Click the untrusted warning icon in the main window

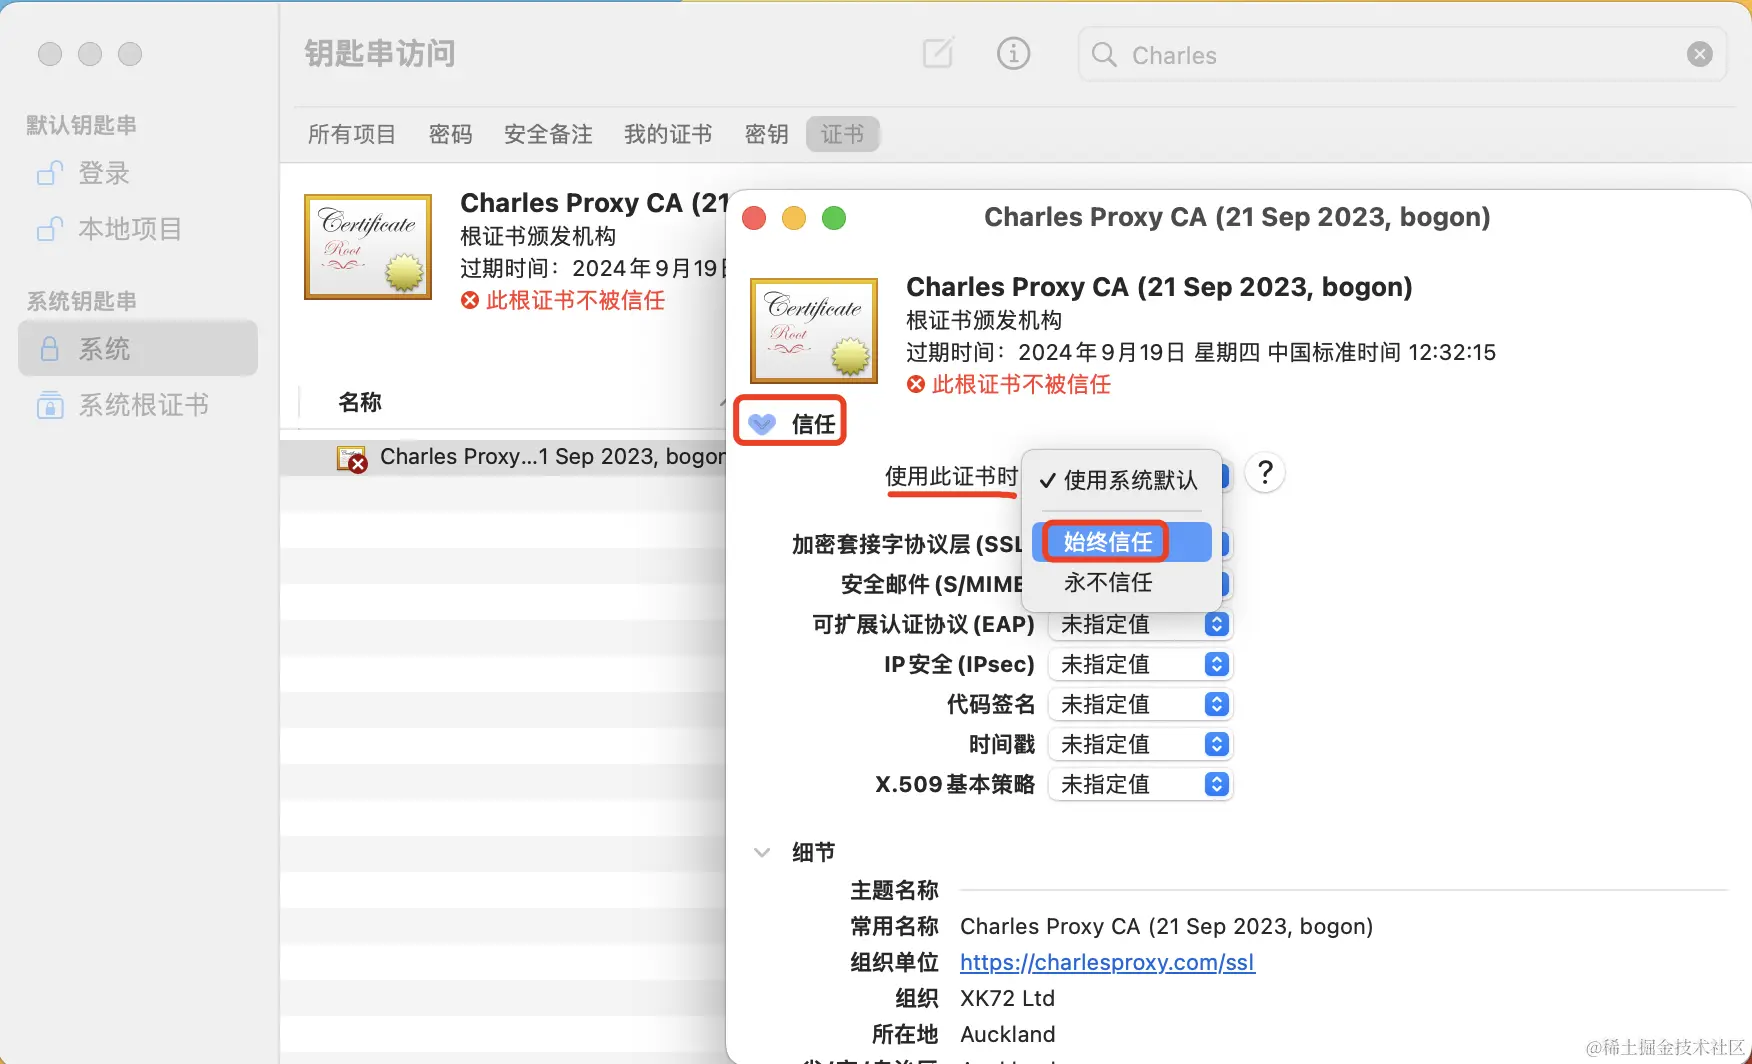[469, 300]
